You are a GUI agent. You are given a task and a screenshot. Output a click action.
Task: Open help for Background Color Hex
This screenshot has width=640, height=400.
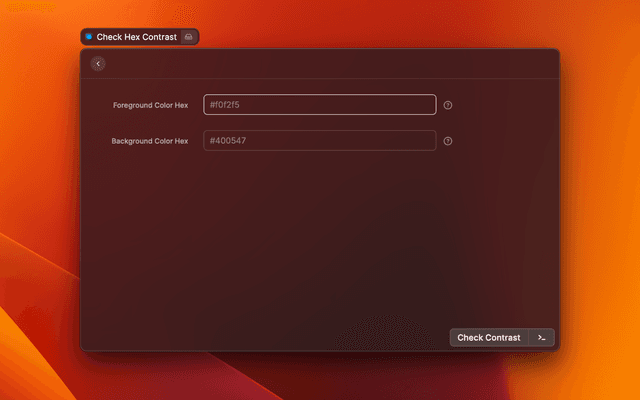(x=448, y=141)
